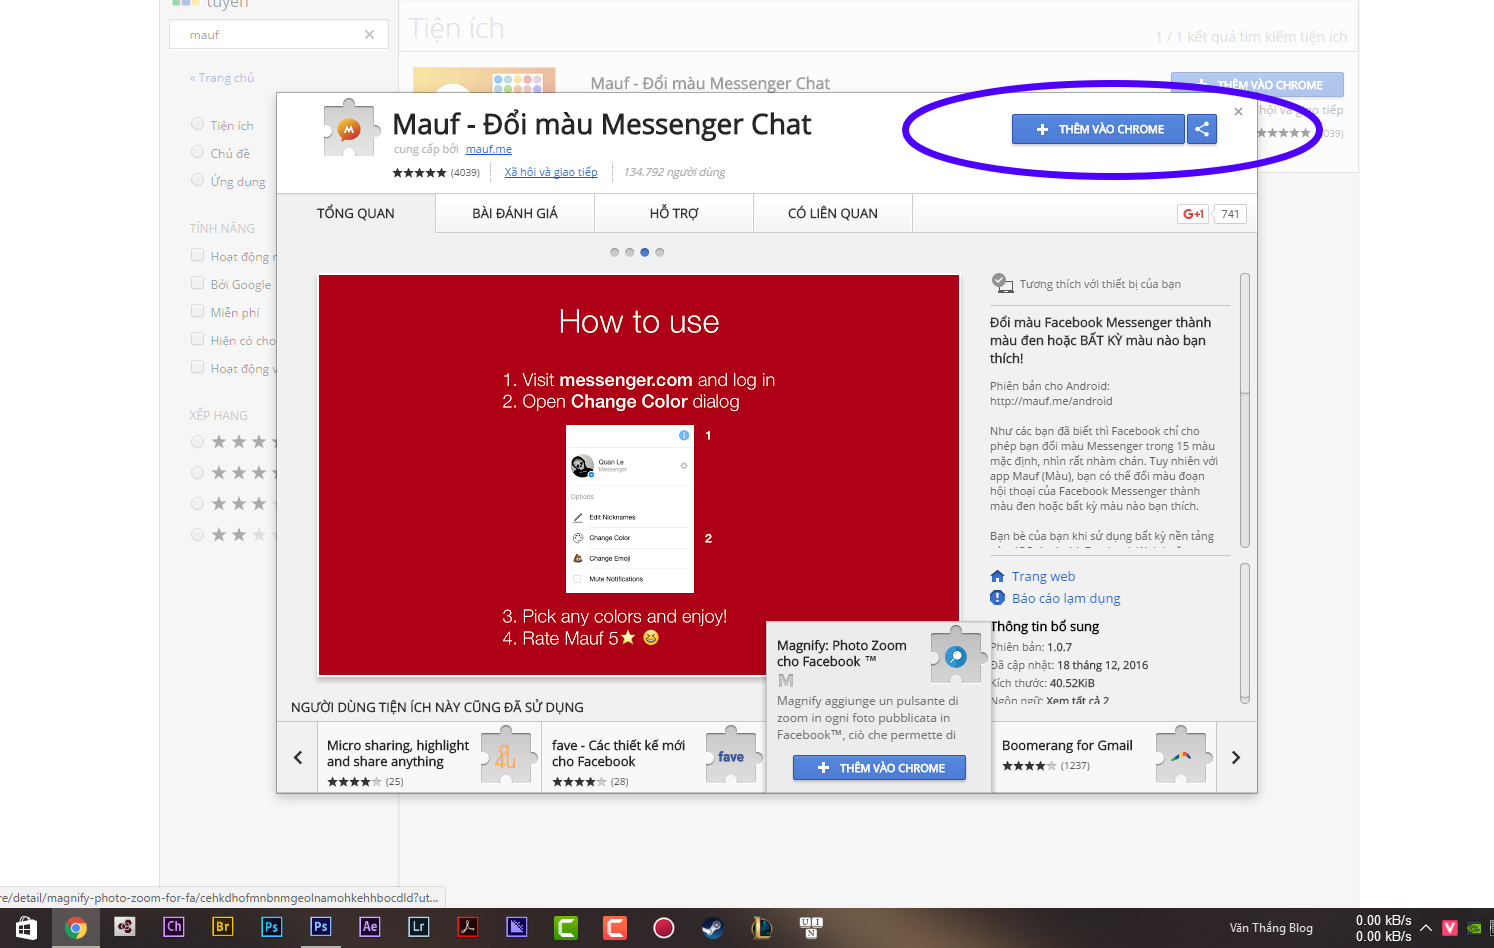Click the home icon beside Trang web
Screen dimensions: 1494x948
pos(997,576)
